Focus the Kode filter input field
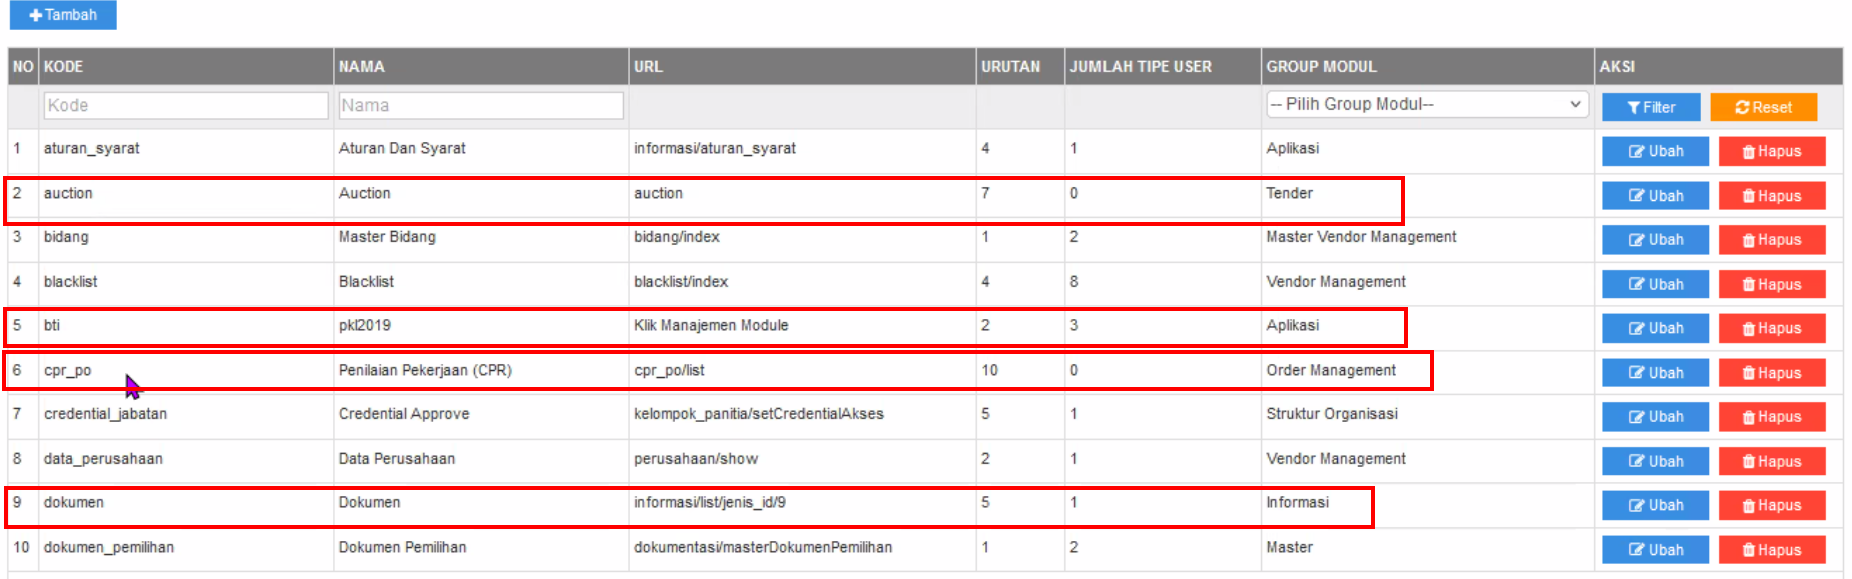 tap(186, 105)
